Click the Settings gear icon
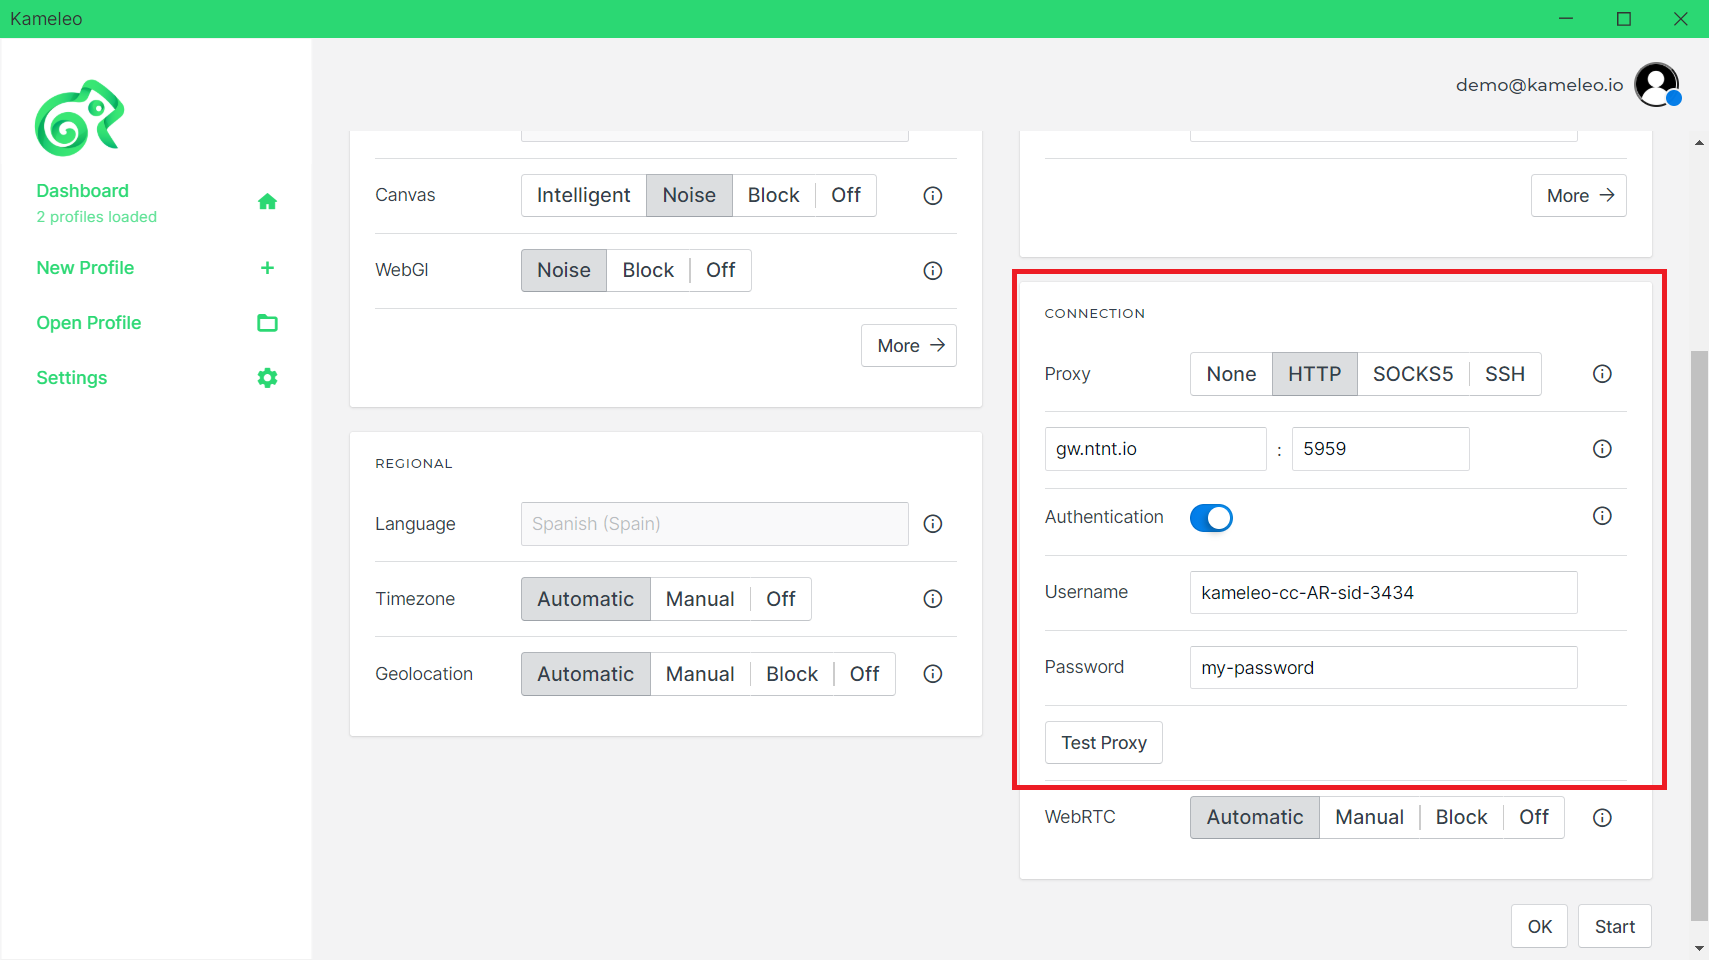Screen dimensions: 1709x960 (267, 378)
